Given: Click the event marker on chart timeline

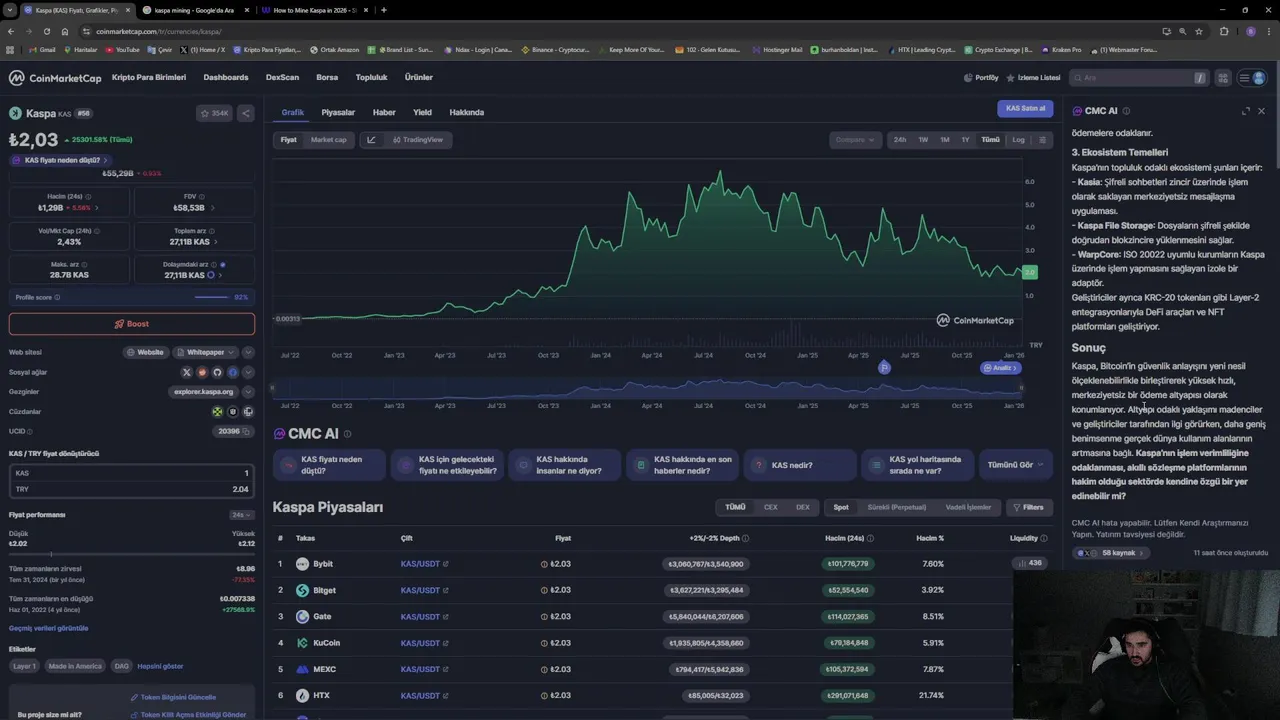Looking at the screenshot, I should coord(884,368).
